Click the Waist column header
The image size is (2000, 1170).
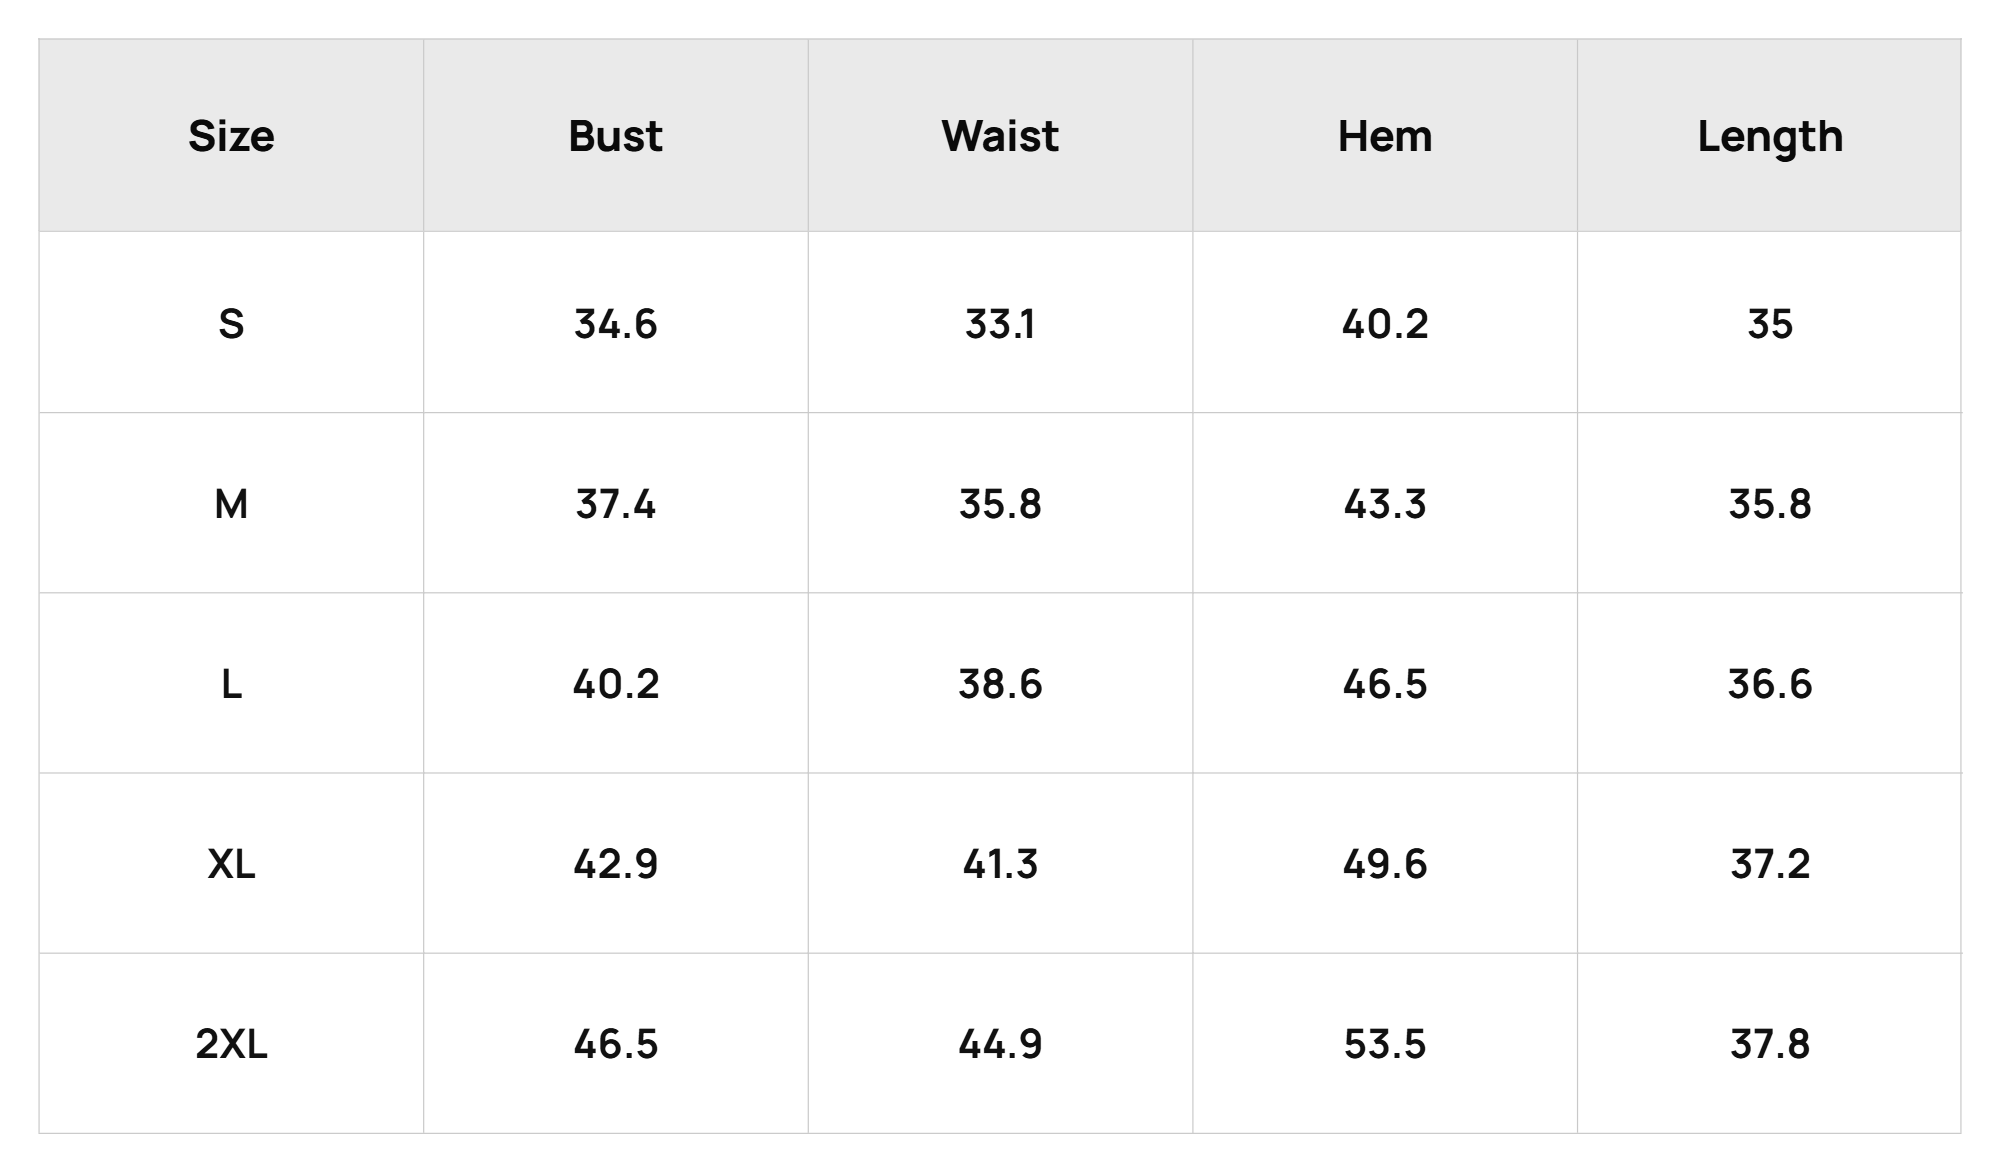point(1000,136)
